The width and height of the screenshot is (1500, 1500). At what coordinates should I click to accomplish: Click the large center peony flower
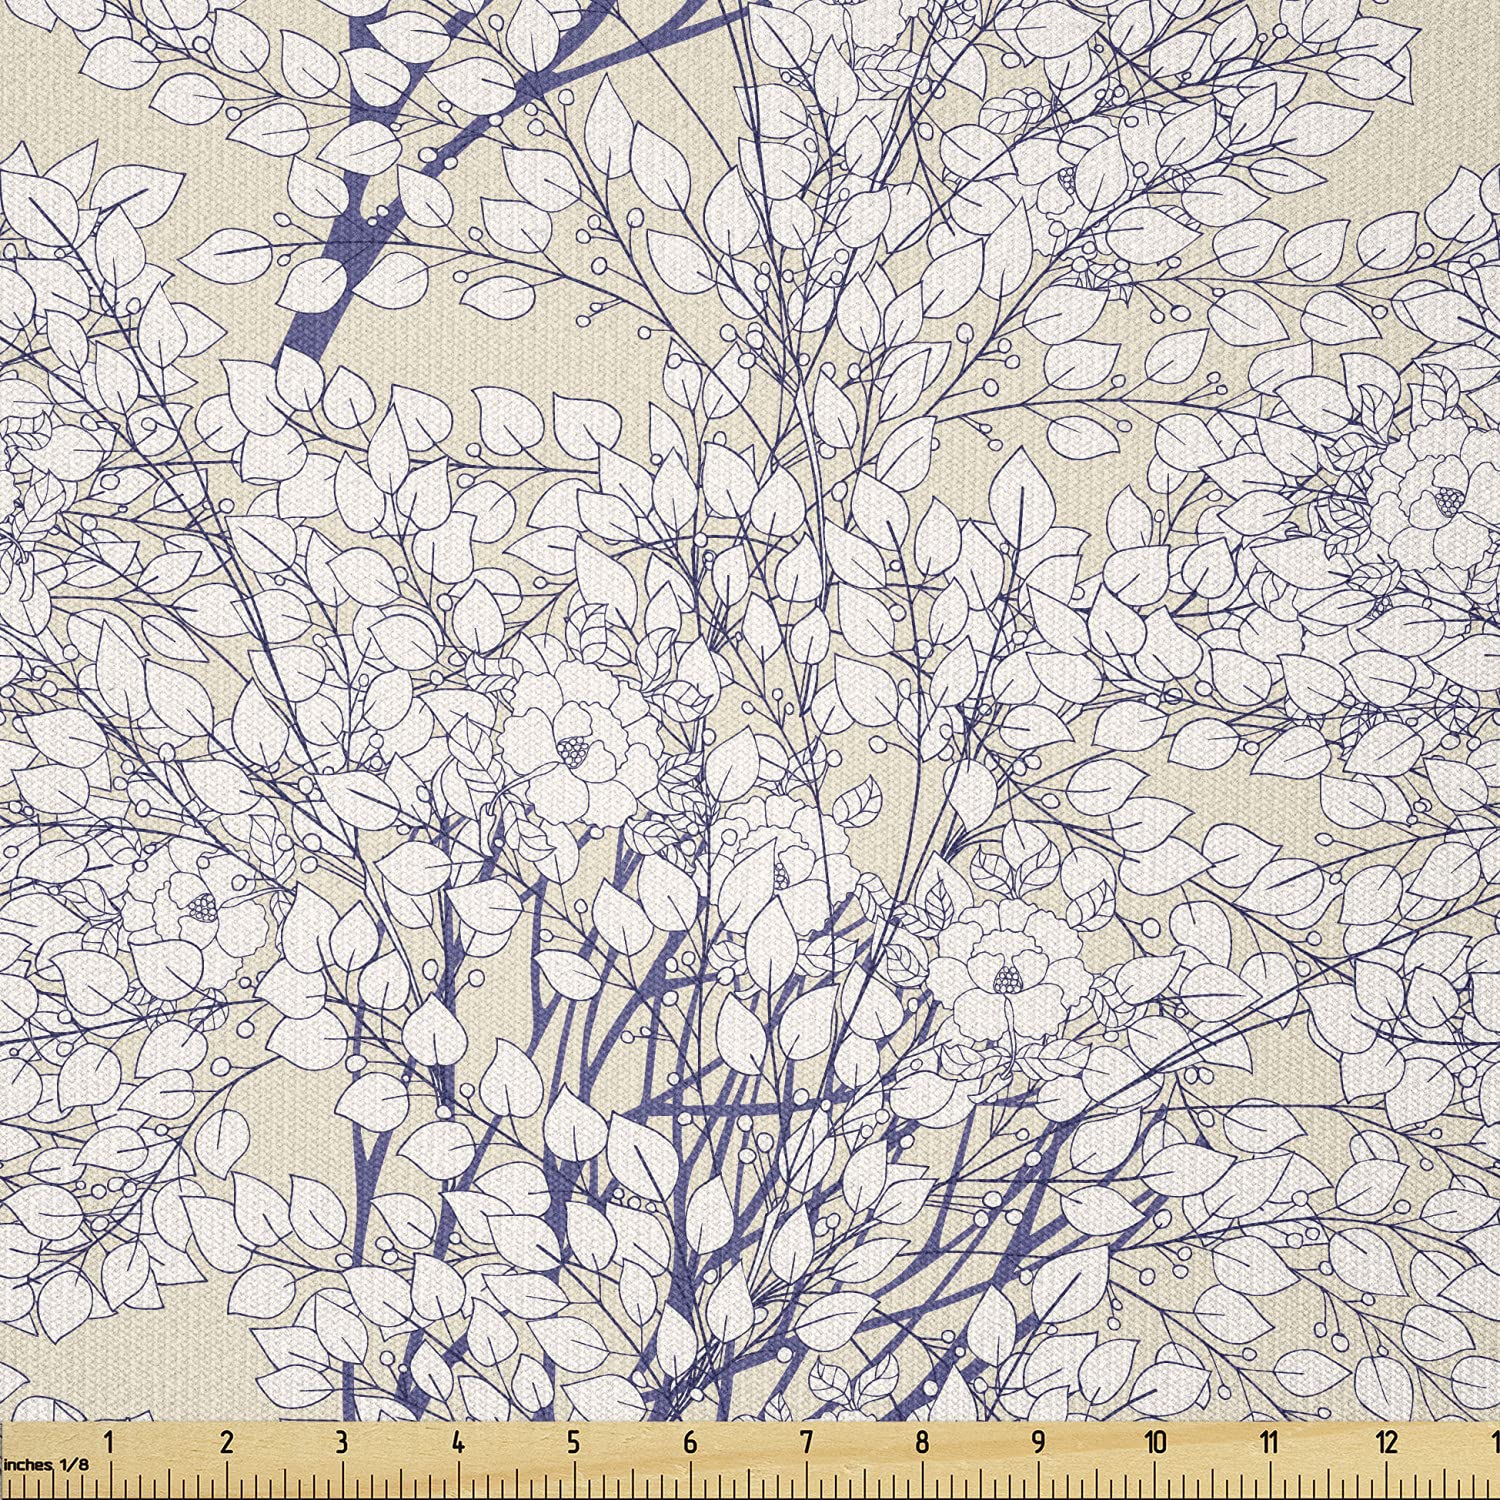[x=570, y=745]
